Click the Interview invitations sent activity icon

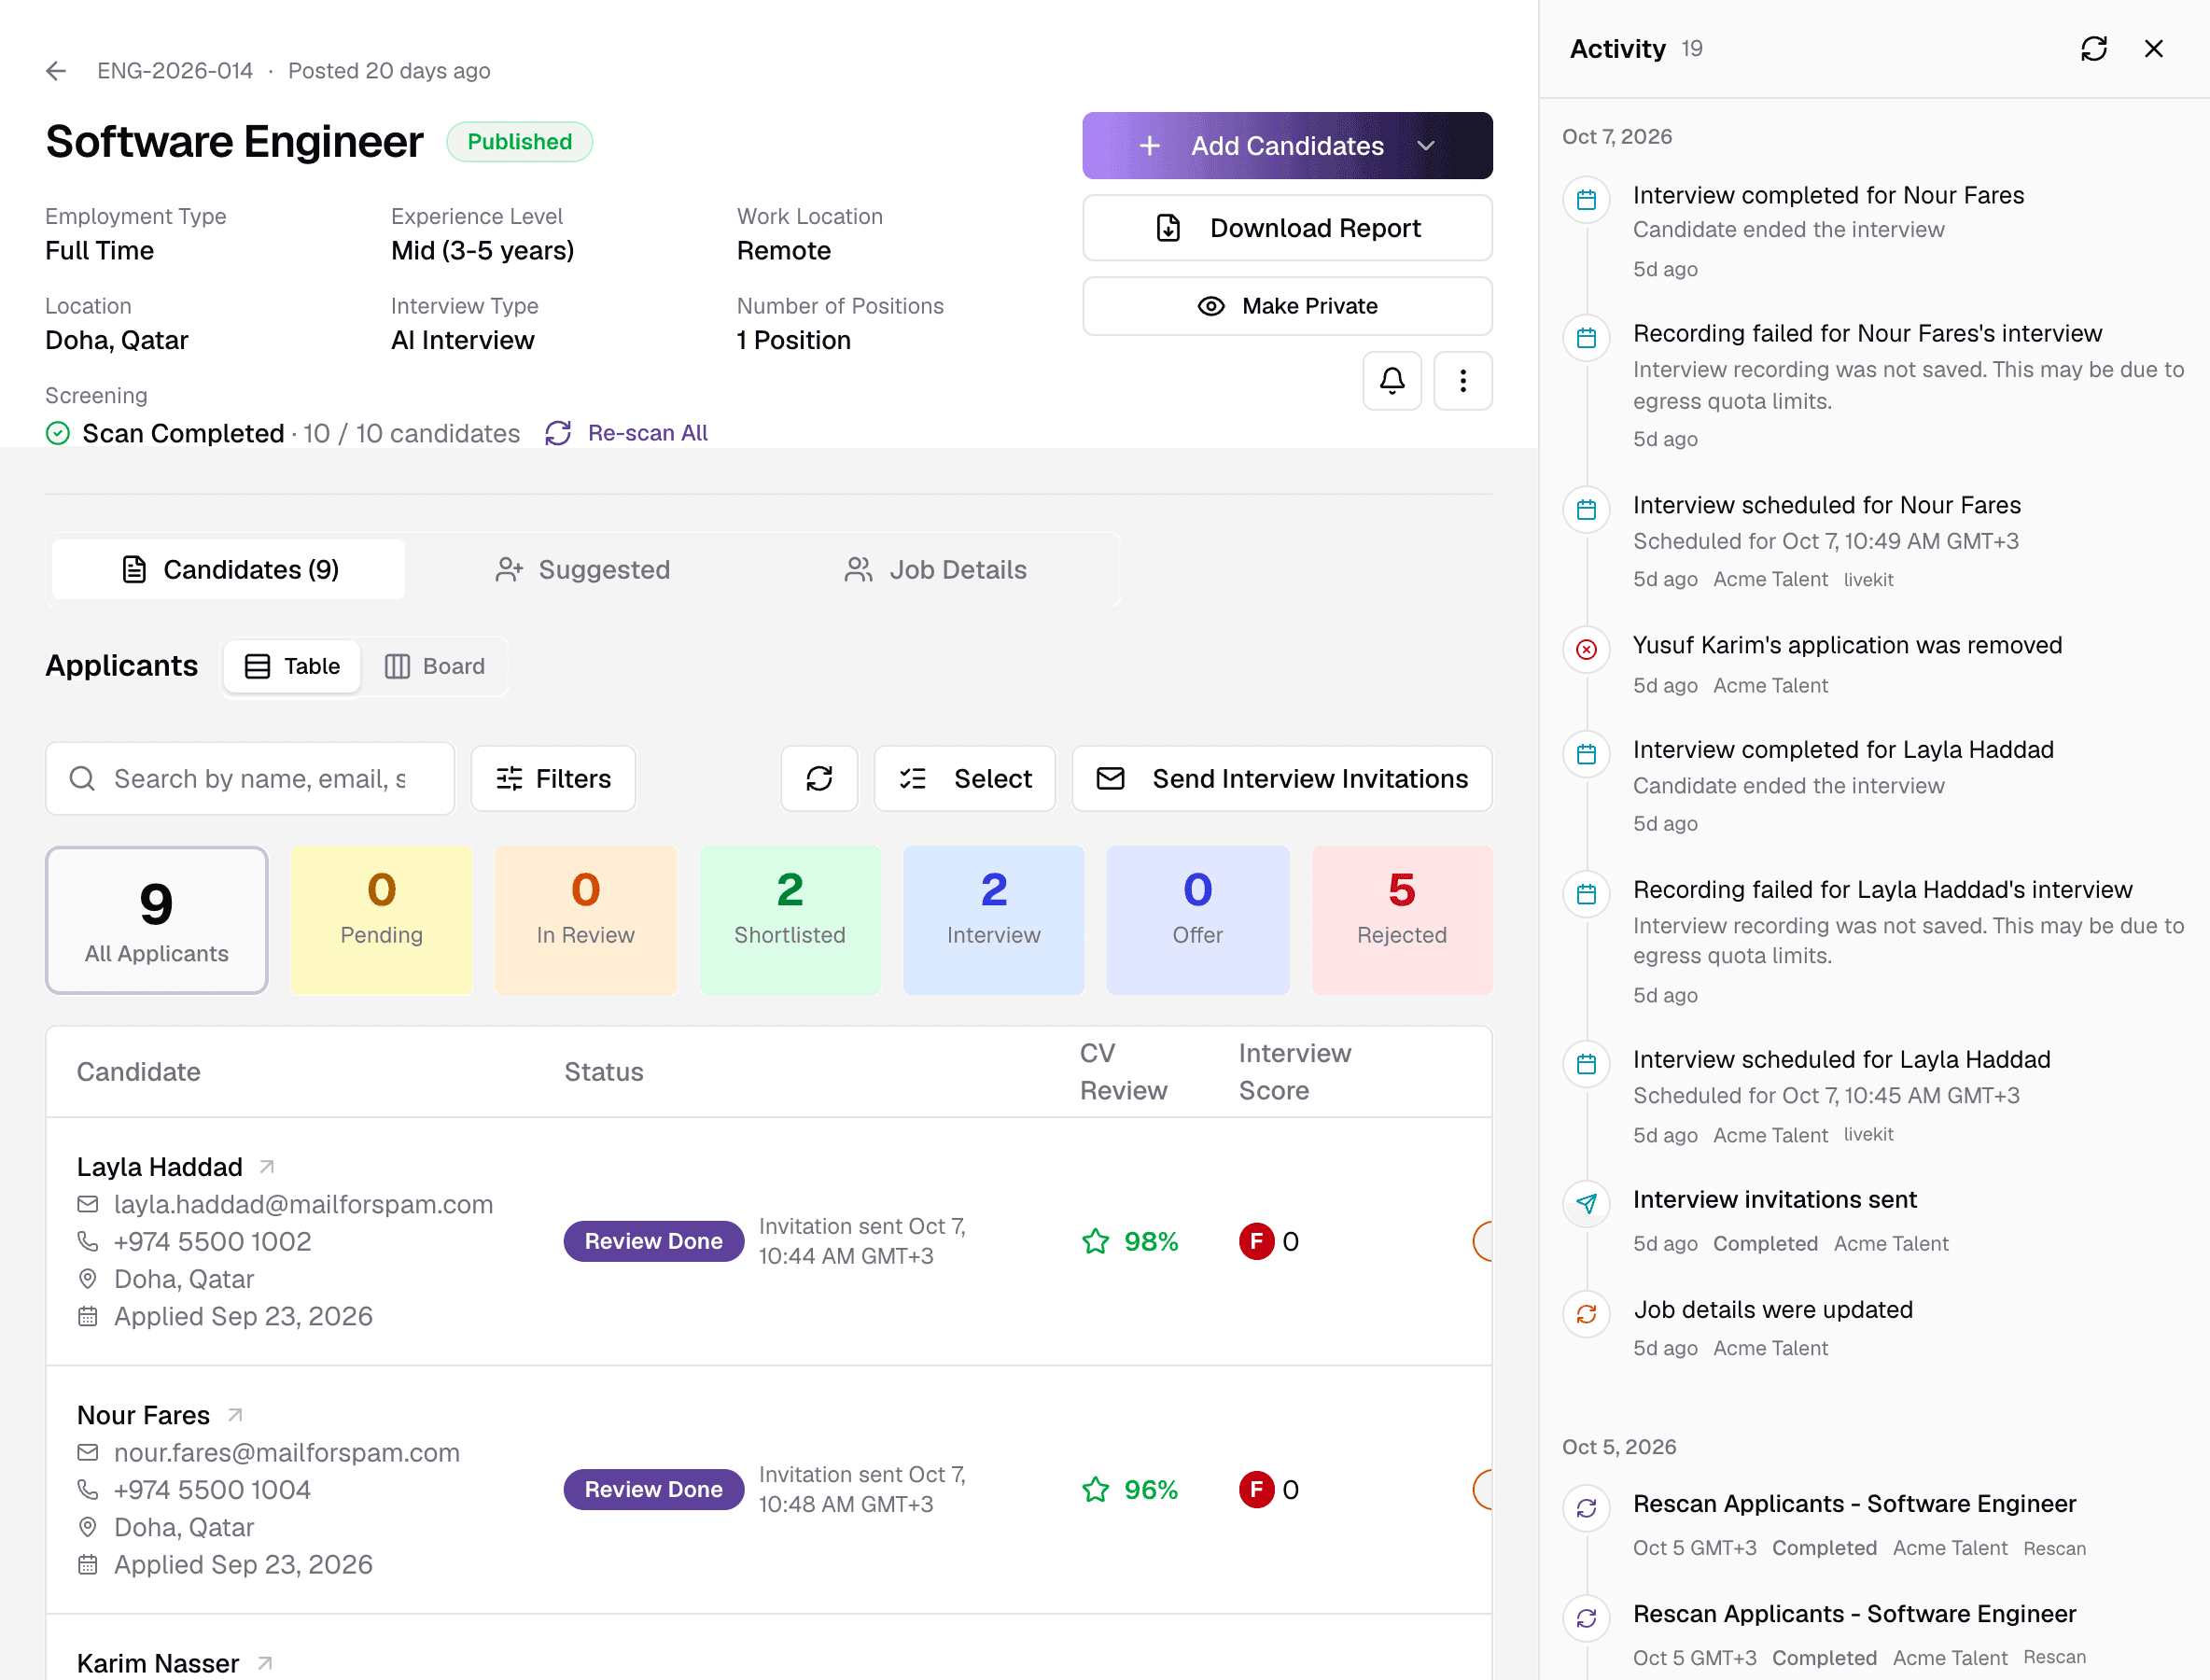click(1586, 1204)
